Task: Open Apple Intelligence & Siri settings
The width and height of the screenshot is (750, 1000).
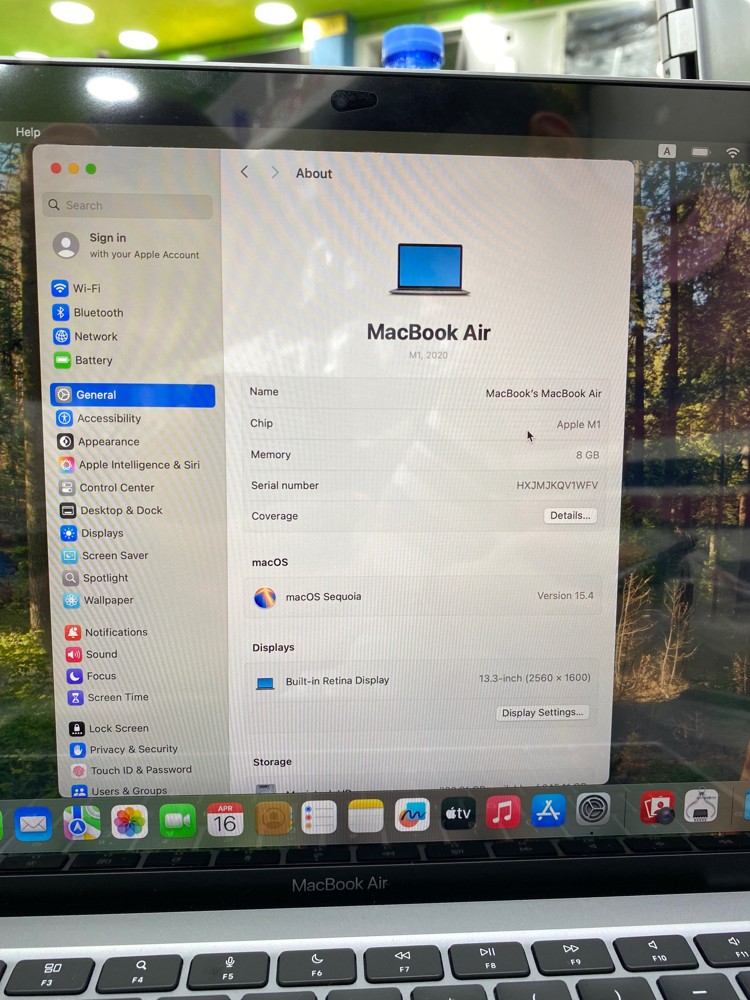Action: (129, 465)
